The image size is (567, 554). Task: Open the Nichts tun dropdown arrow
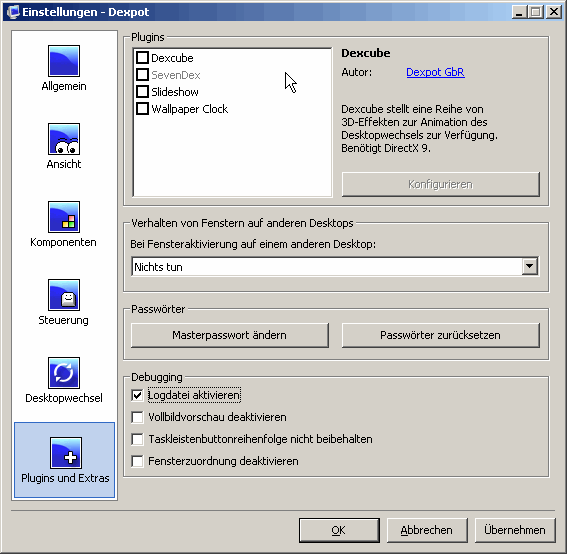click(x=530, y=267)
